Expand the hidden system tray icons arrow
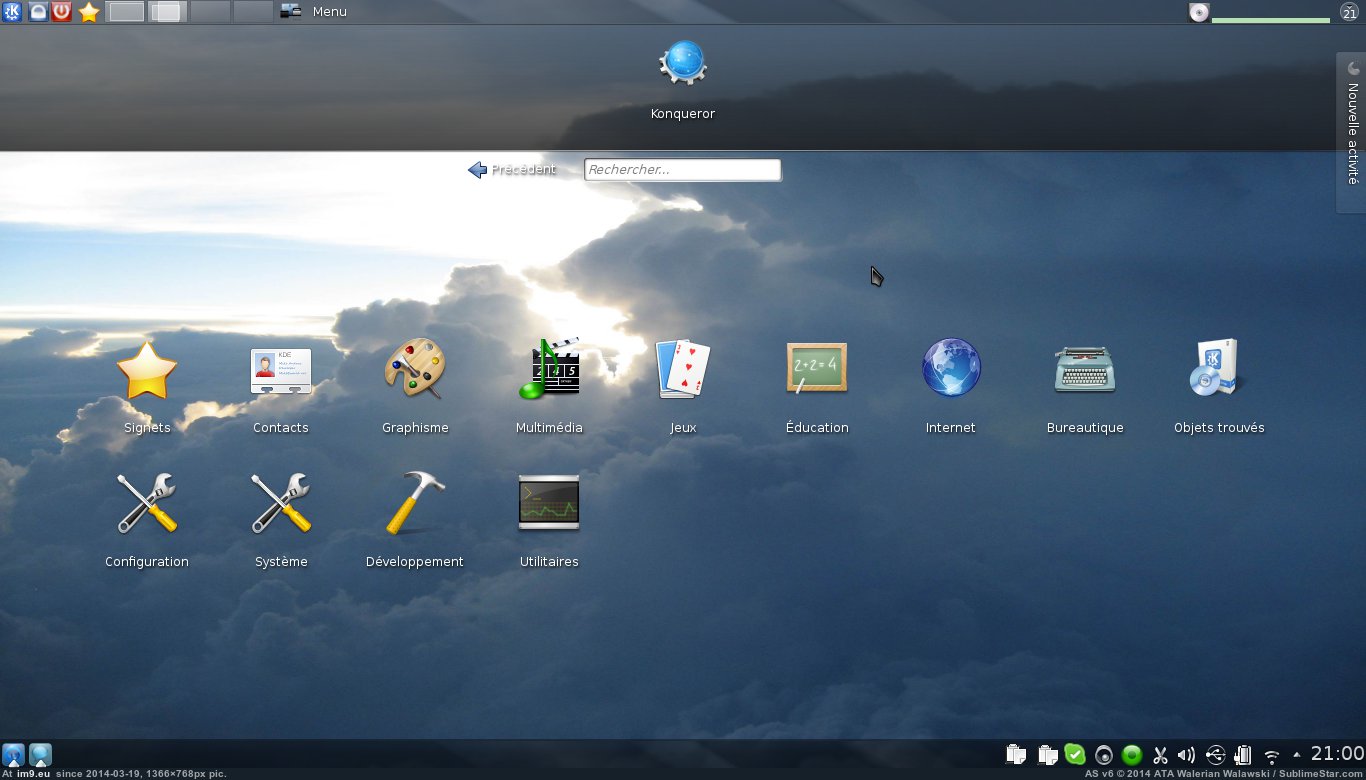The width and height of the screenshot is (1366, 780). coord(1297,755)
